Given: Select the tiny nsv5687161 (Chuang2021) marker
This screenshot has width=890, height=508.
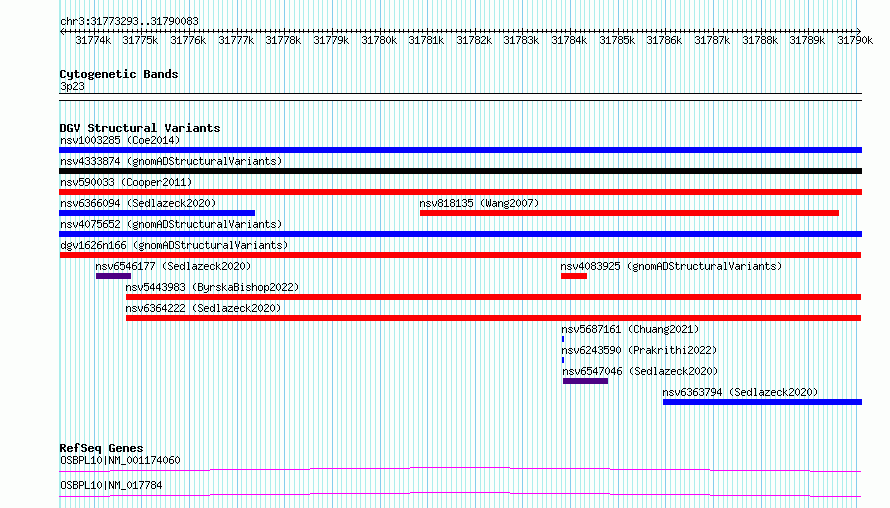Looking at the screenshot, I should pos(563,339).
